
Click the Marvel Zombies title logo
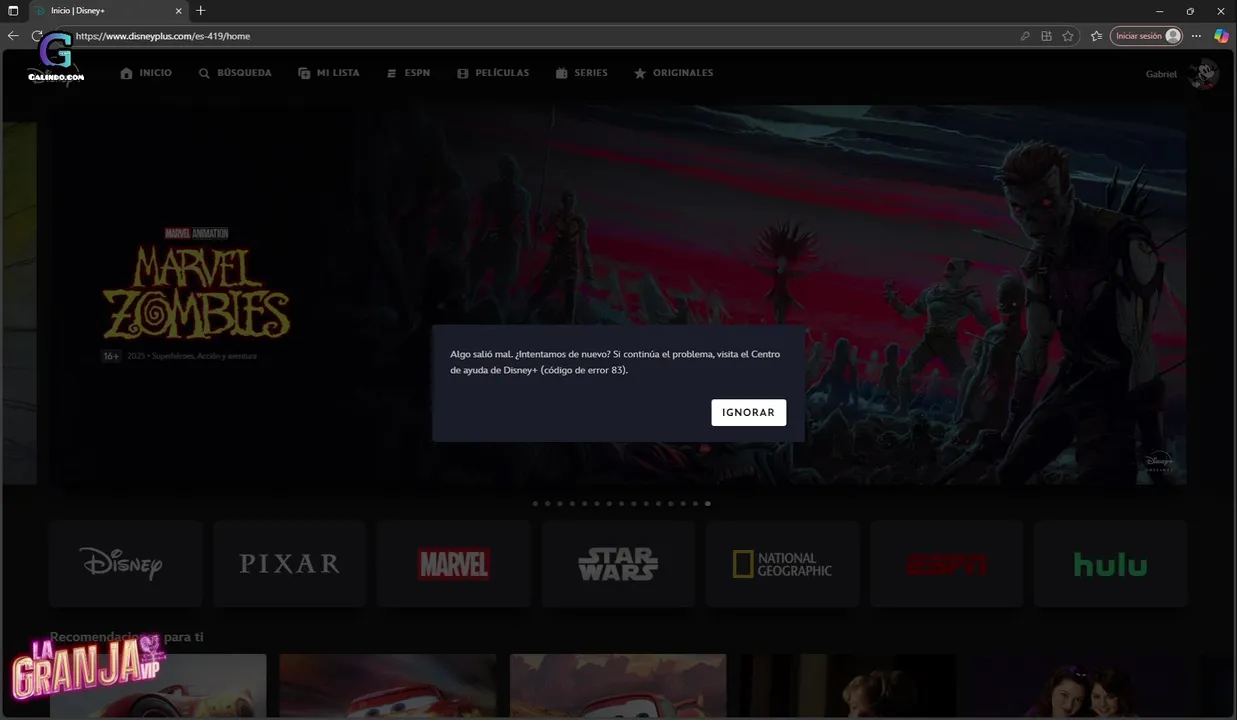pos(196,293)
